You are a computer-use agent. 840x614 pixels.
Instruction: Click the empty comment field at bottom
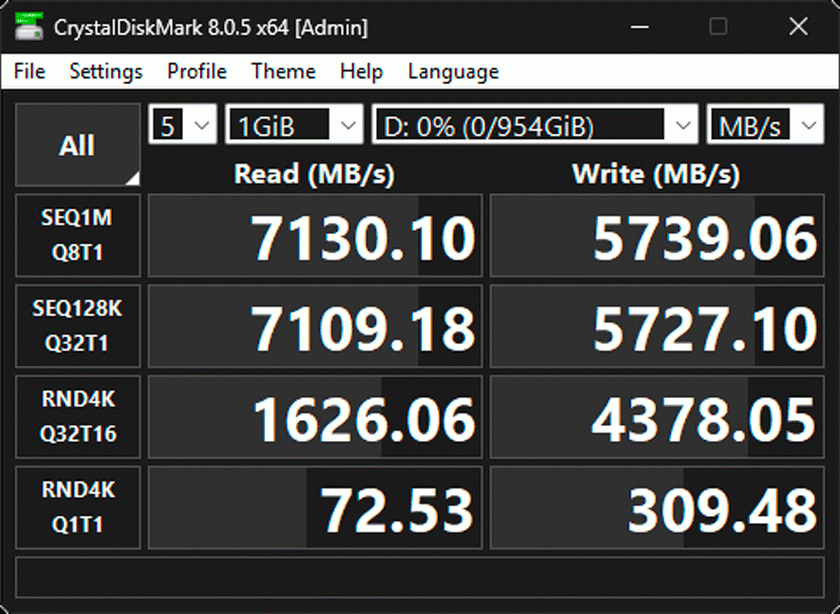pos(420,578)
